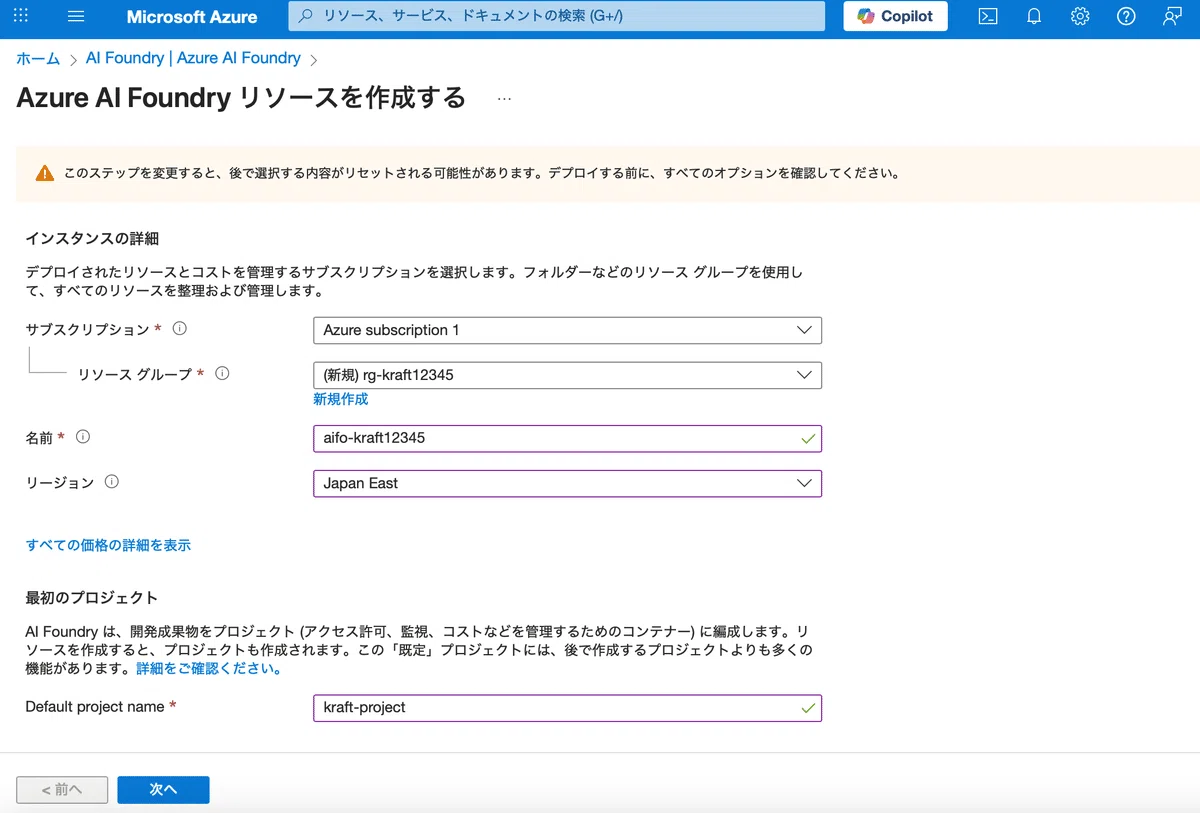This screenshot has height=813, width=1200.
Task: Launch Cloud Shell terminal icon
Action: [x=988, y=16]
